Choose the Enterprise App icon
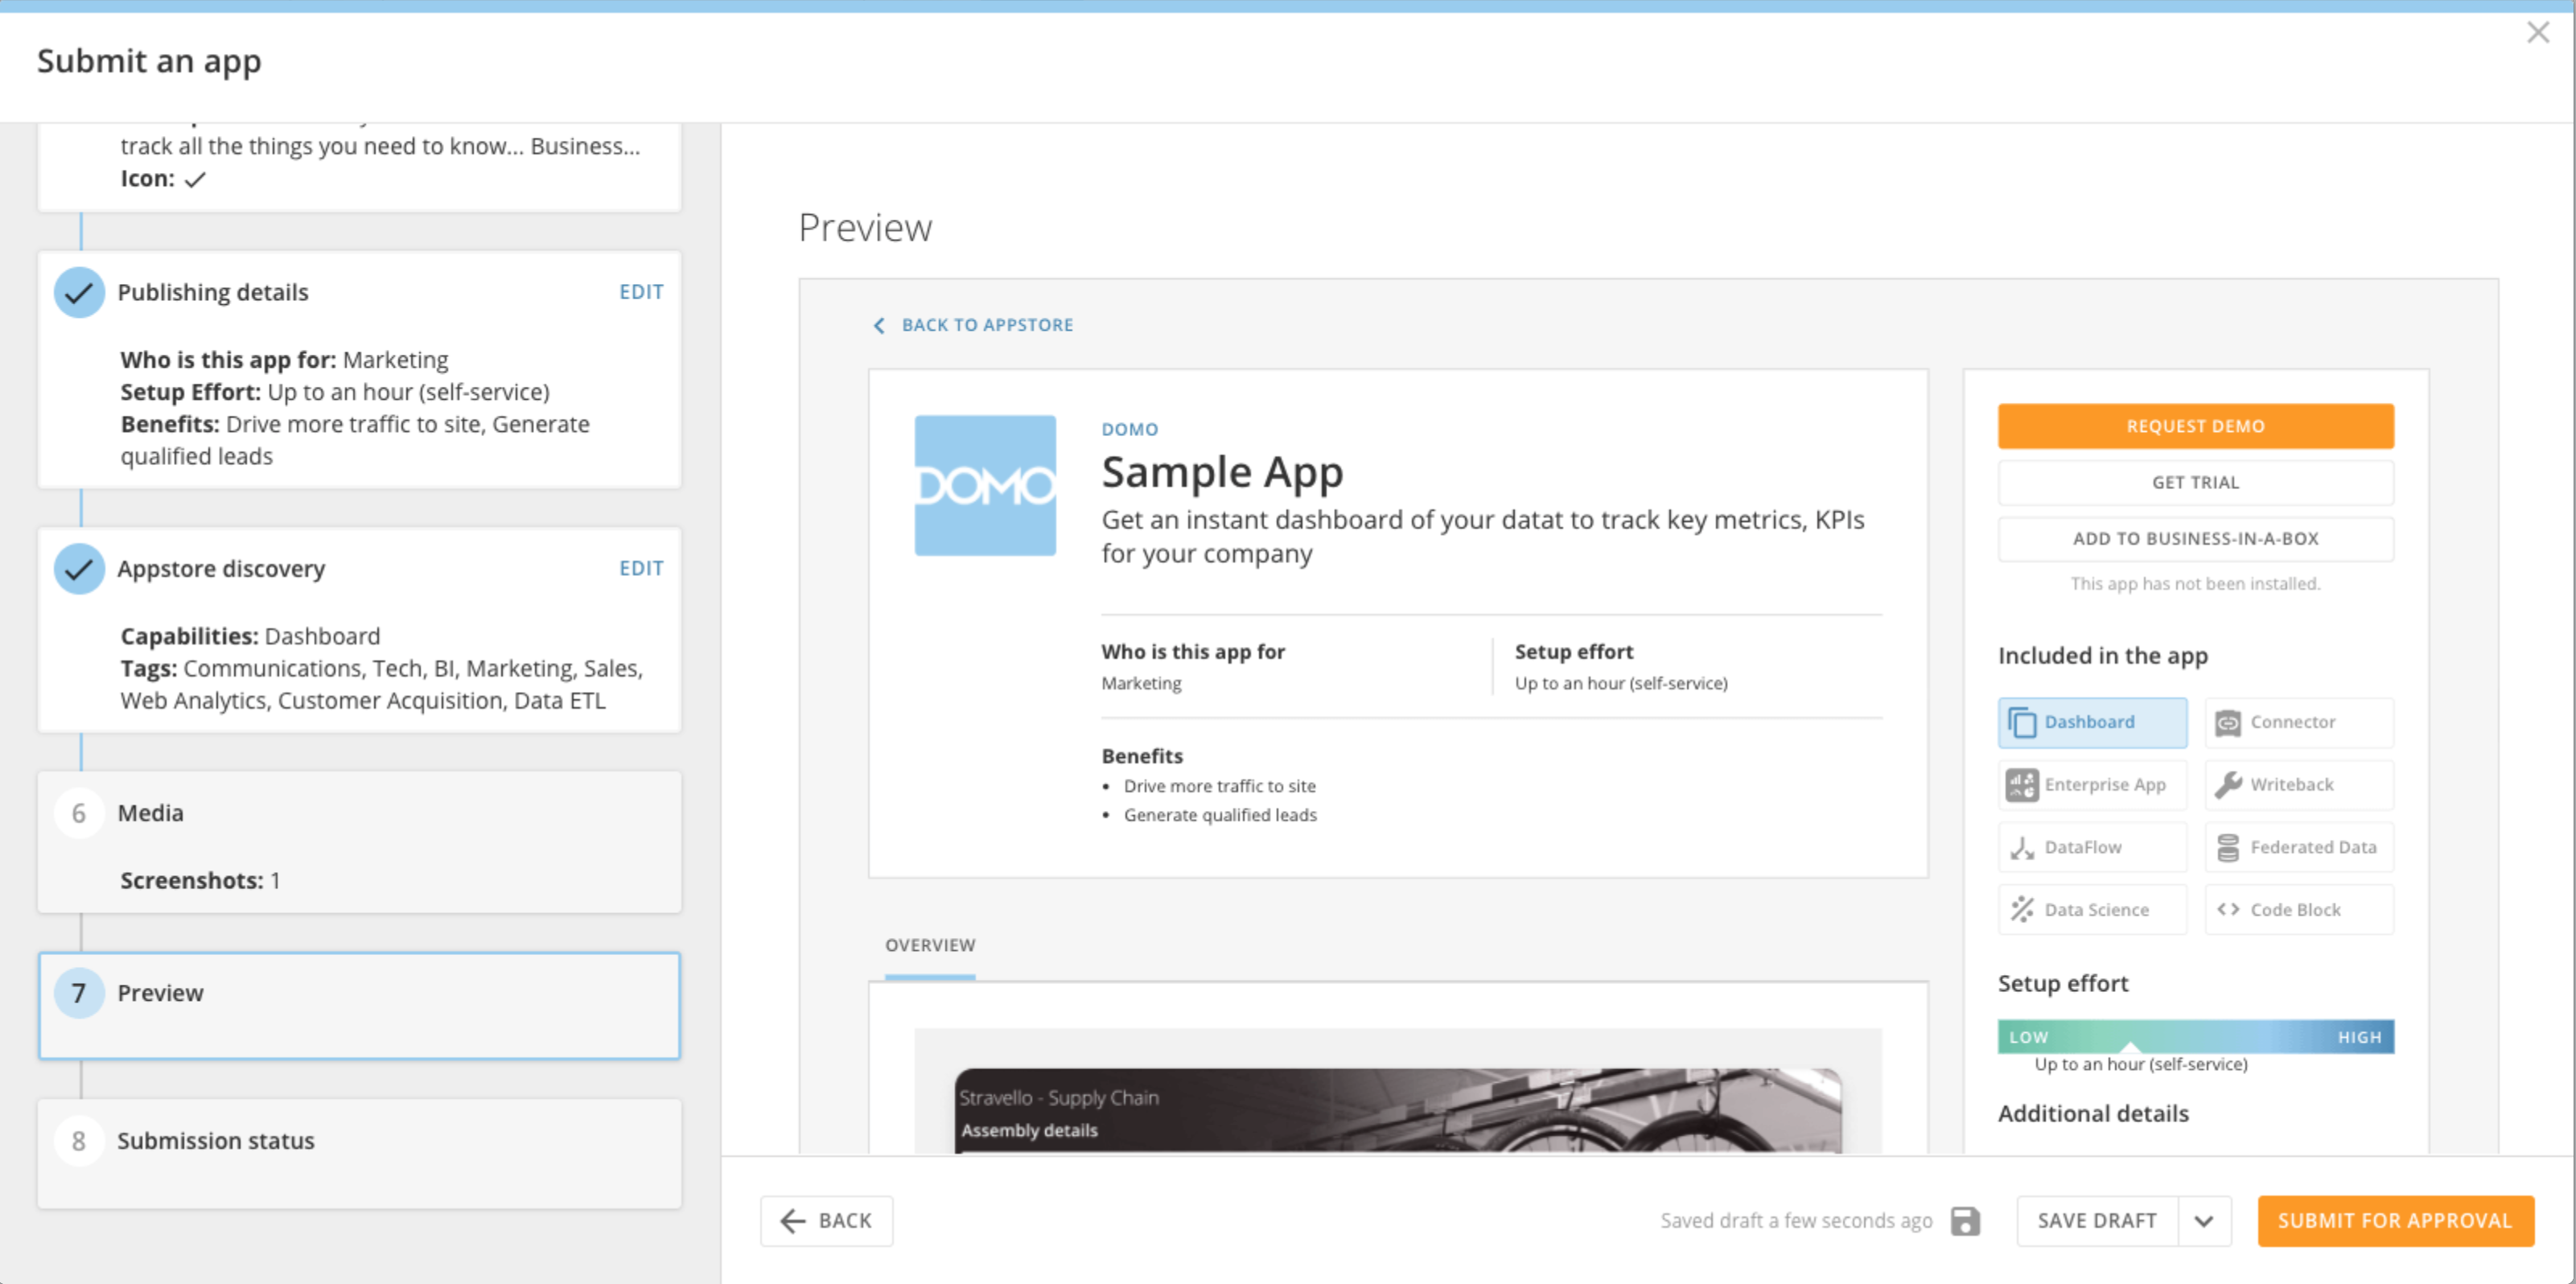The height and width of the screenshot is (1284, 2576). 2022,785
